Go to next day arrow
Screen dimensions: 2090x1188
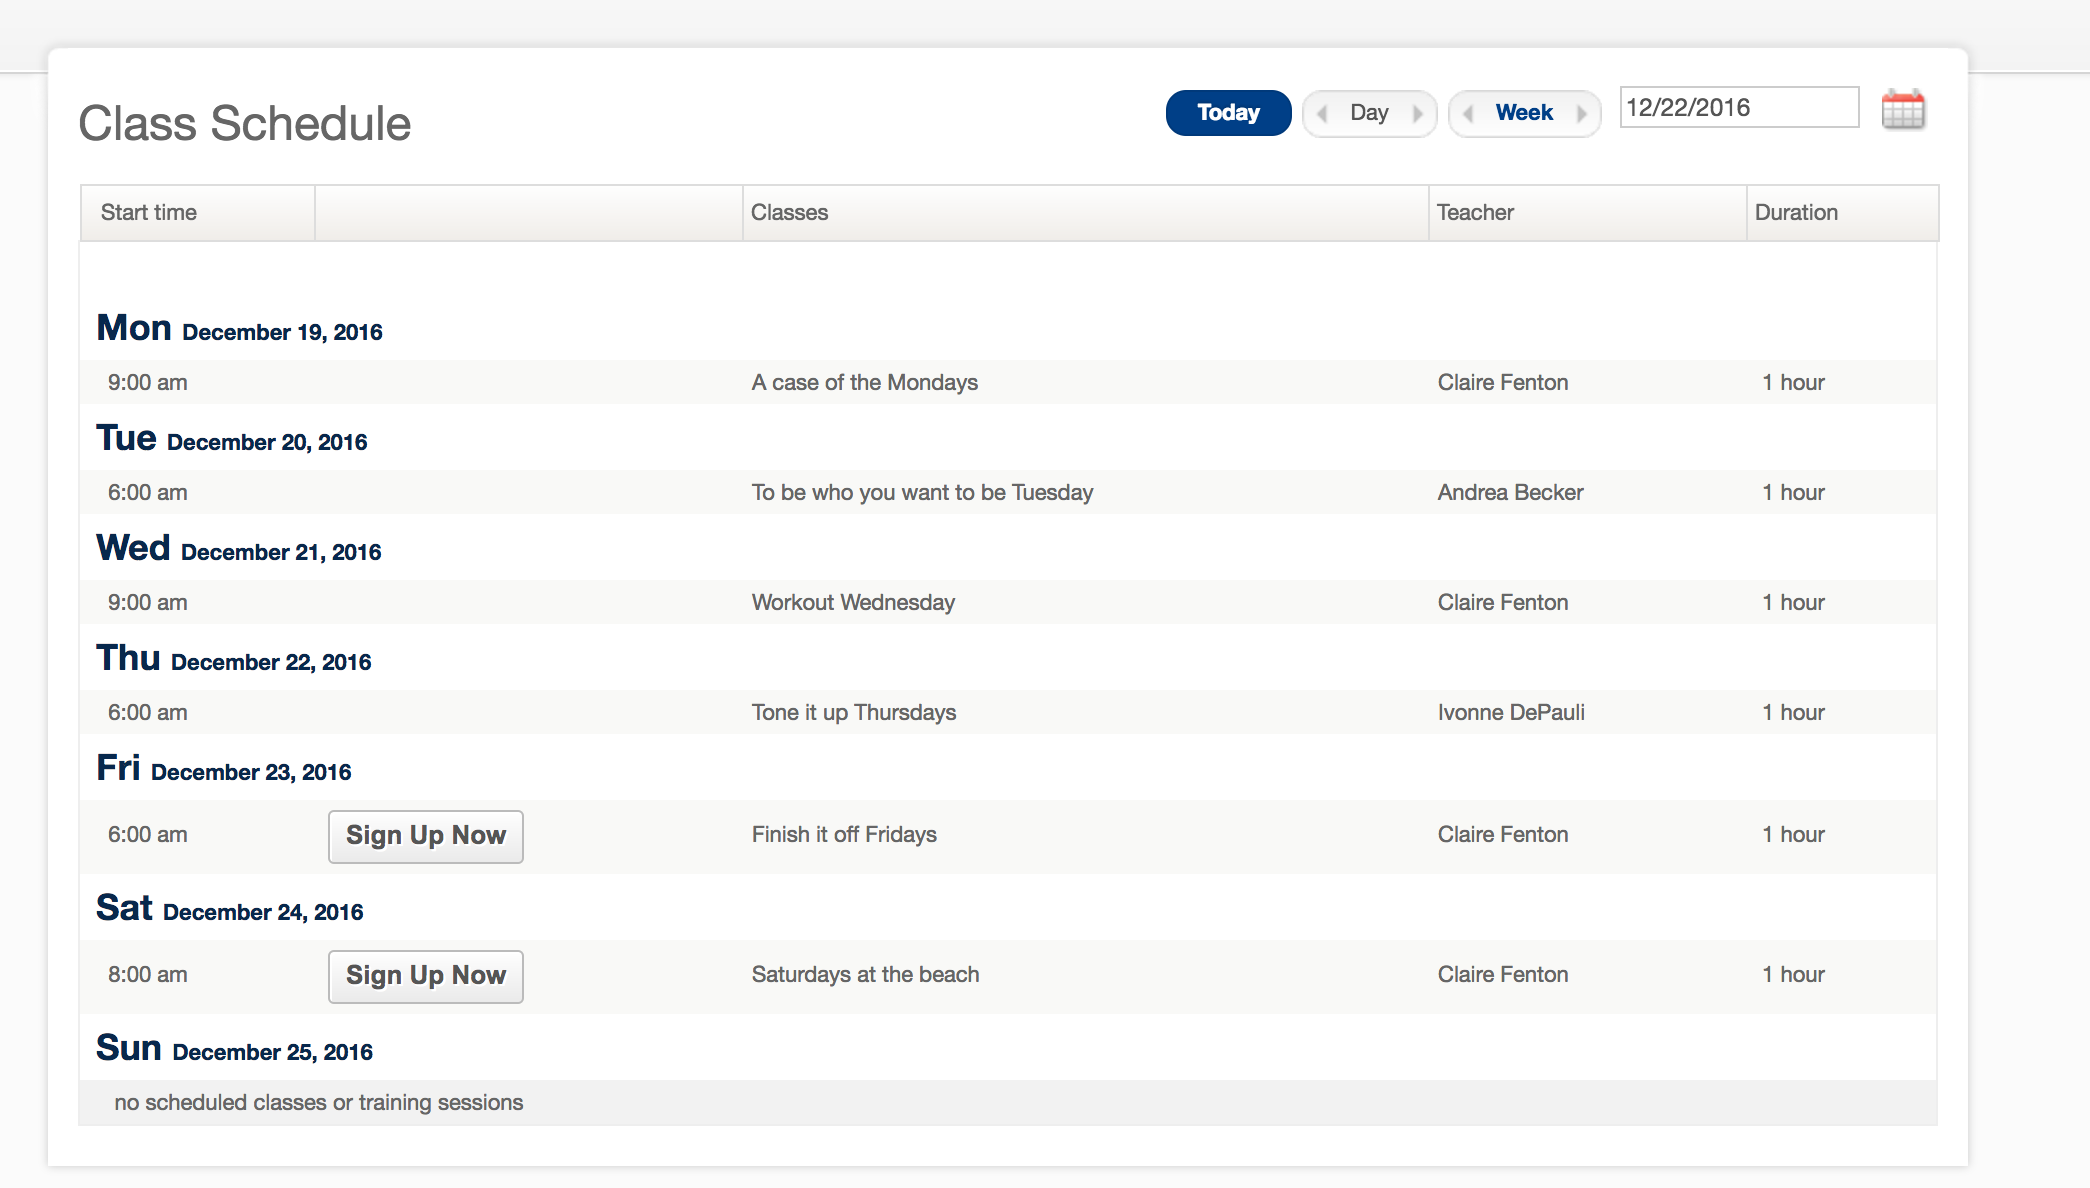click(x=1417, y=113)
